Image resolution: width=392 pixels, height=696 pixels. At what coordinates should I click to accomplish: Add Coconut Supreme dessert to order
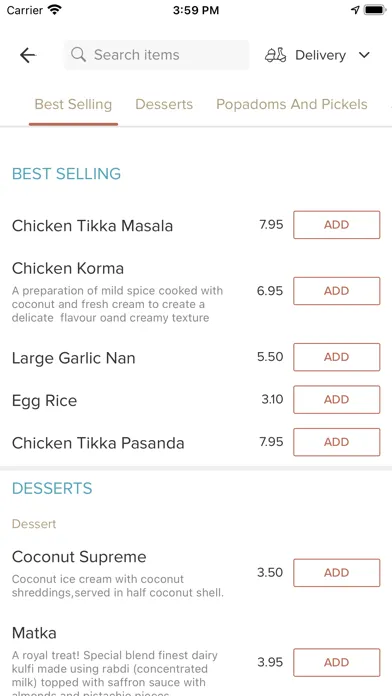(337, 573)
